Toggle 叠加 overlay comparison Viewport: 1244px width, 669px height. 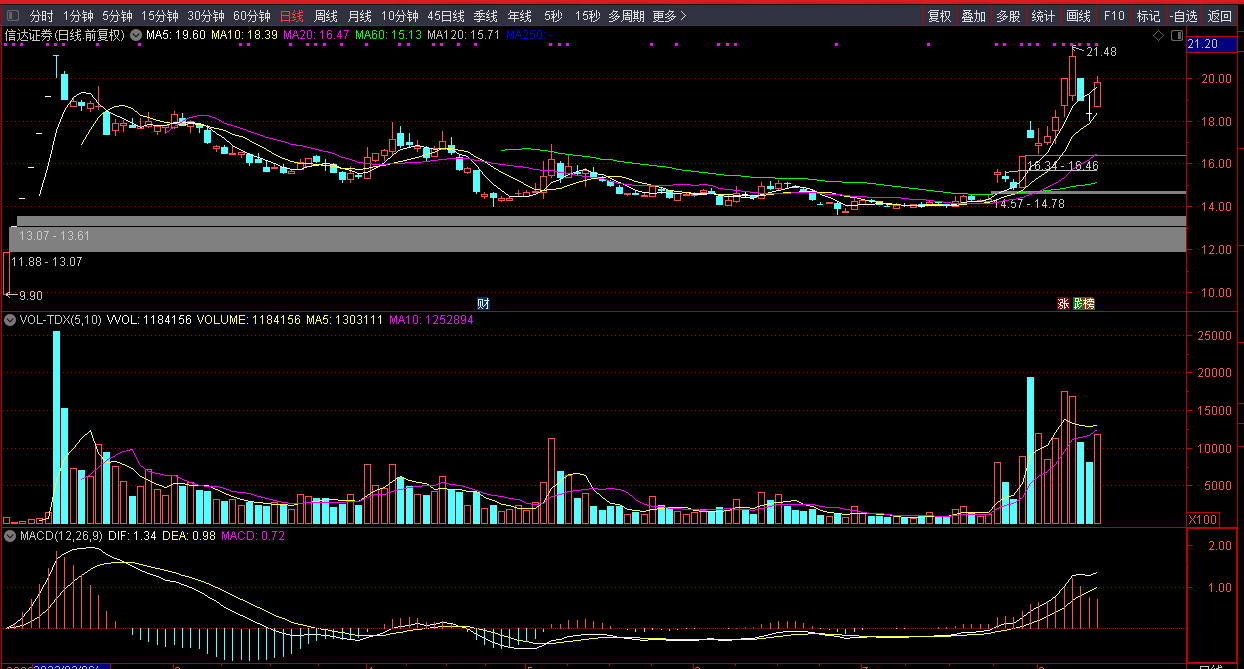pyautogui.click(x=973, y=16)
